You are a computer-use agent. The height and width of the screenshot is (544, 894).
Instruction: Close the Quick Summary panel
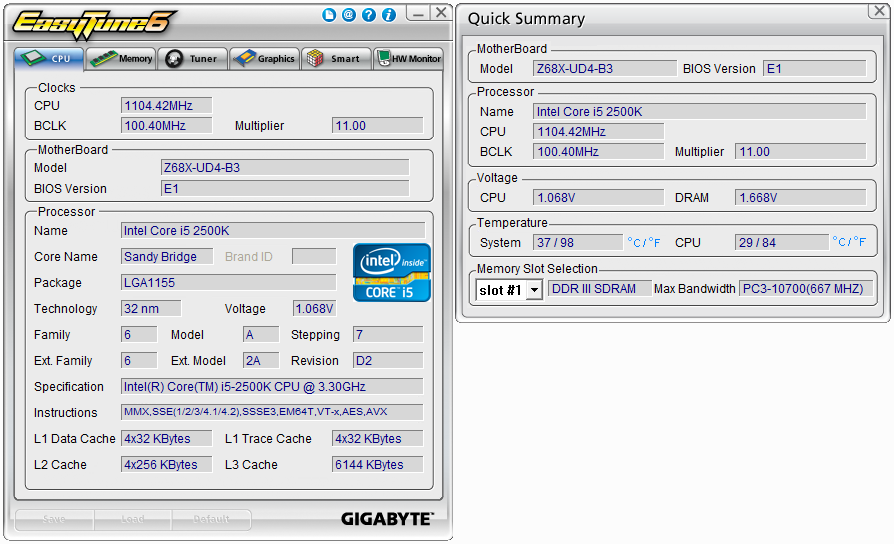click(876, 11)
